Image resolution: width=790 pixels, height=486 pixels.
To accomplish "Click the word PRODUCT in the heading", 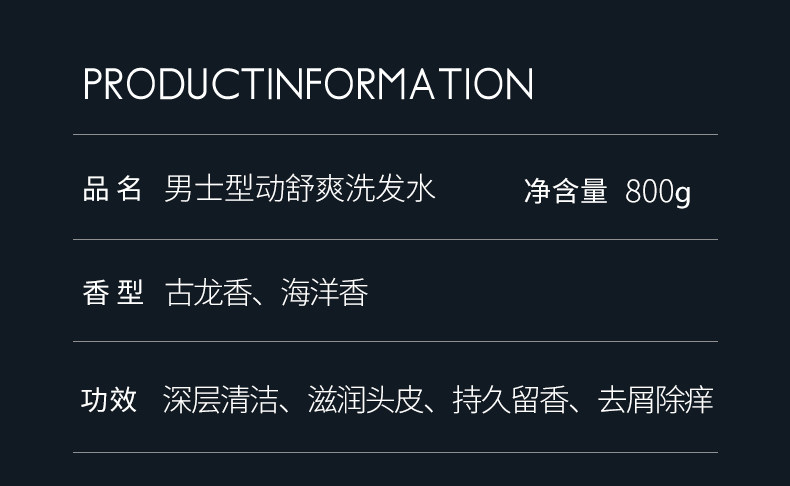I will click(177, 85).
